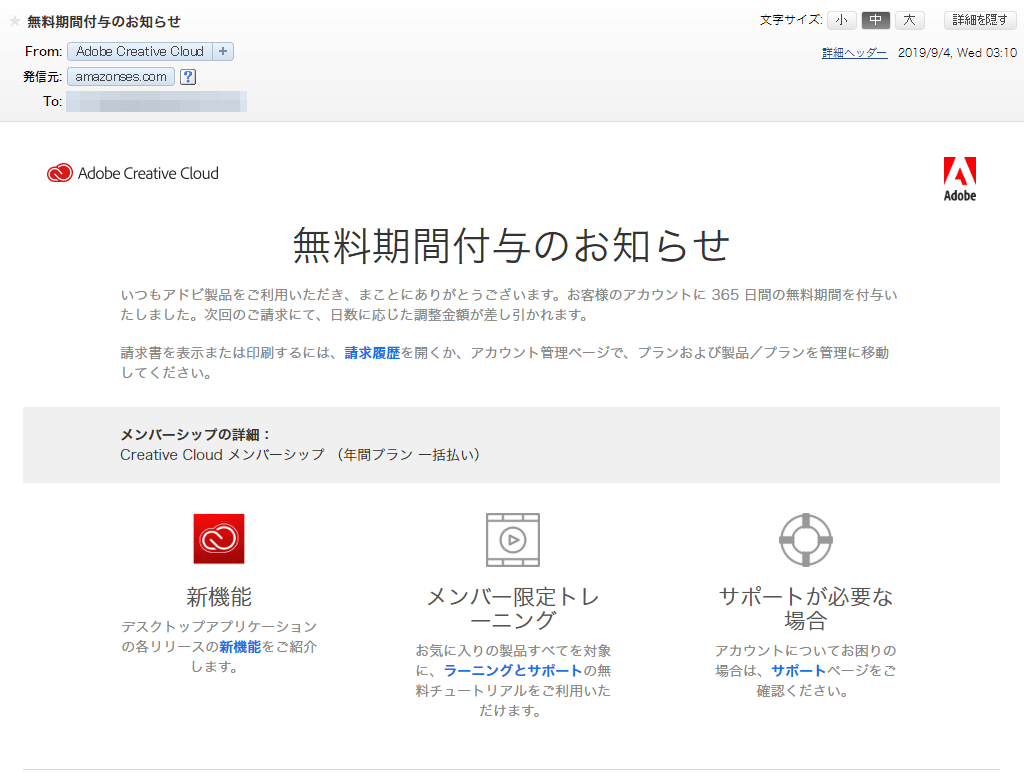Click the メンバーシップの詳細 label

[x=195, y=434]
